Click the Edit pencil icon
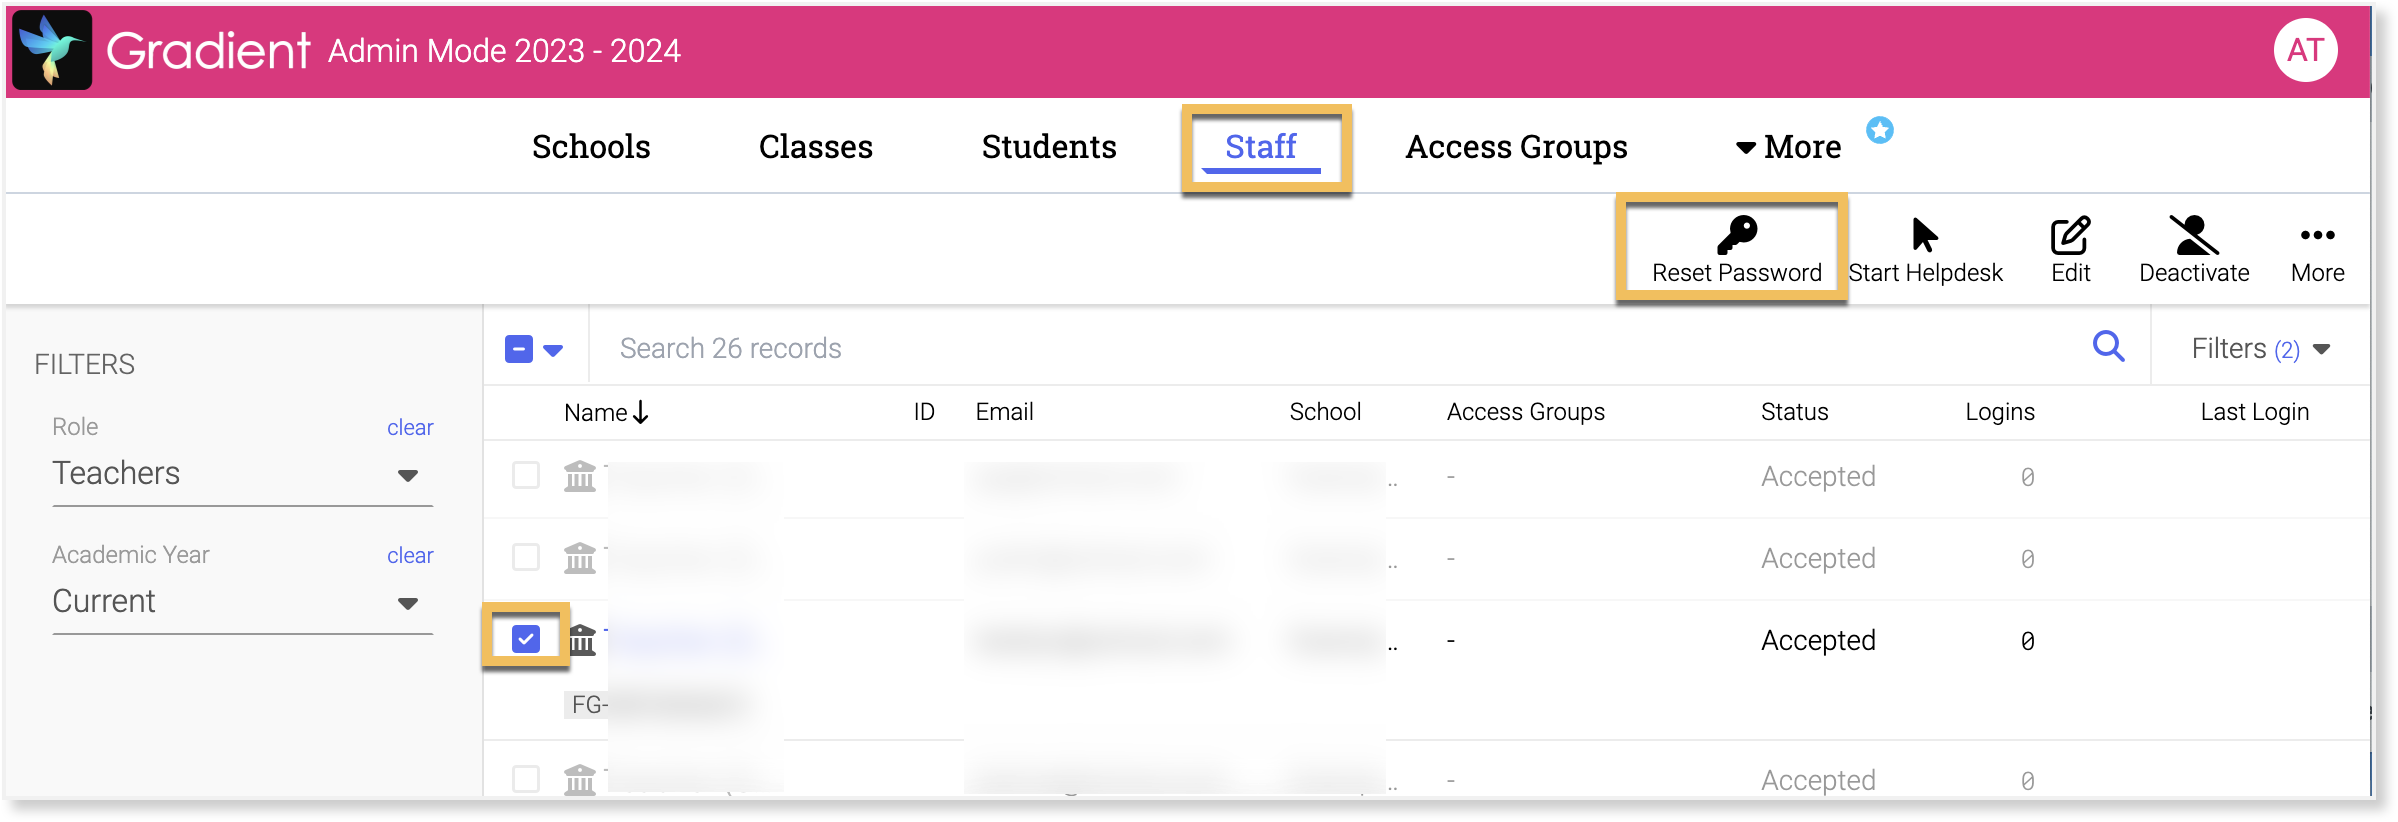The height and width of the screenshot is (822, 2398). (x=2069, y=236)
